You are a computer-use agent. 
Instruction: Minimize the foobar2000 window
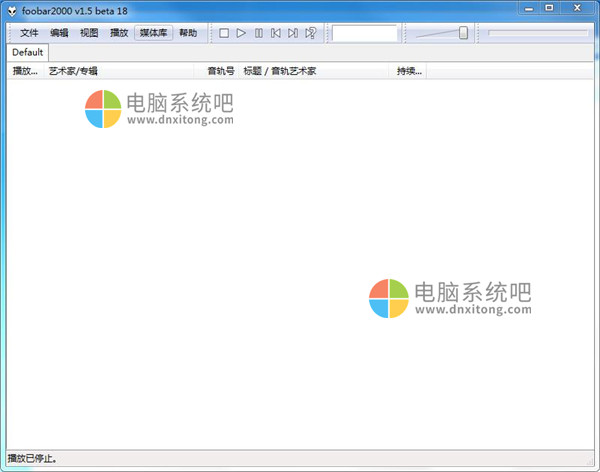click(x=529, y=8)
